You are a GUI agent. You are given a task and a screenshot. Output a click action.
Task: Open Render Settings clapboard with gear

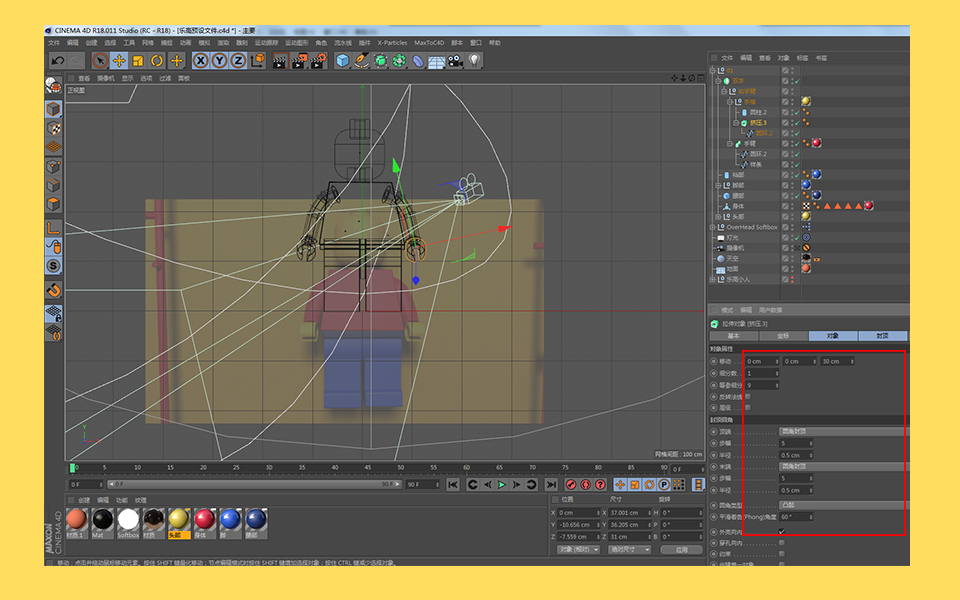[319, 61]
